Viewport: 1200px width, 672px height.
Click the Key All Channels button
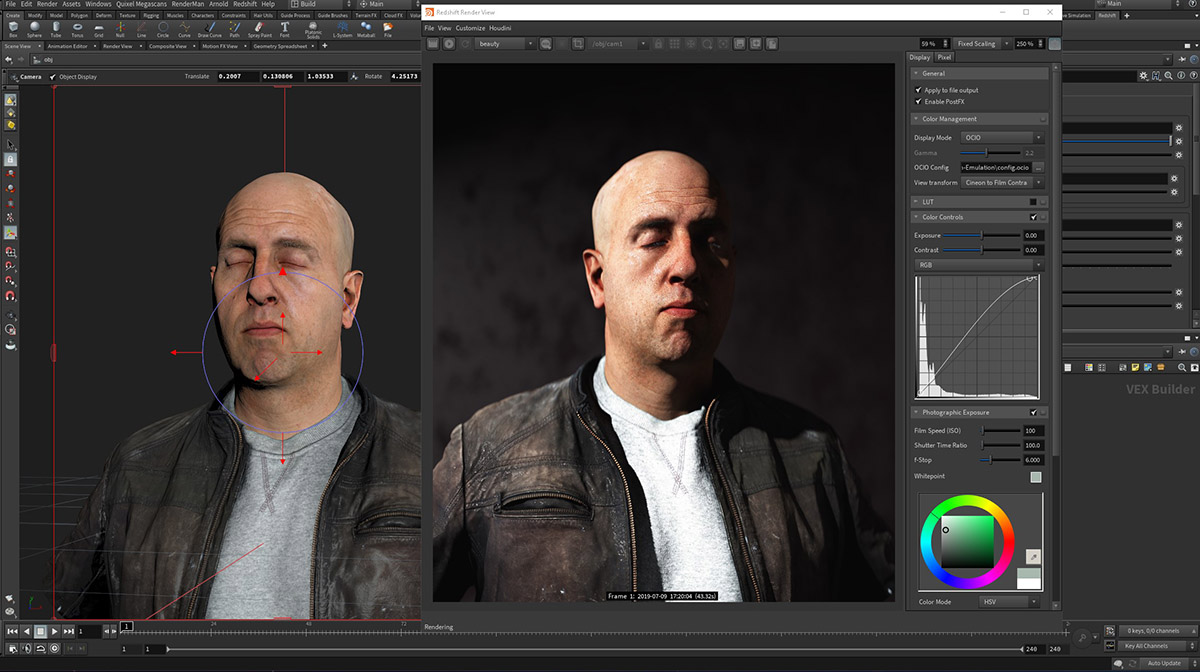point(1145,646)
